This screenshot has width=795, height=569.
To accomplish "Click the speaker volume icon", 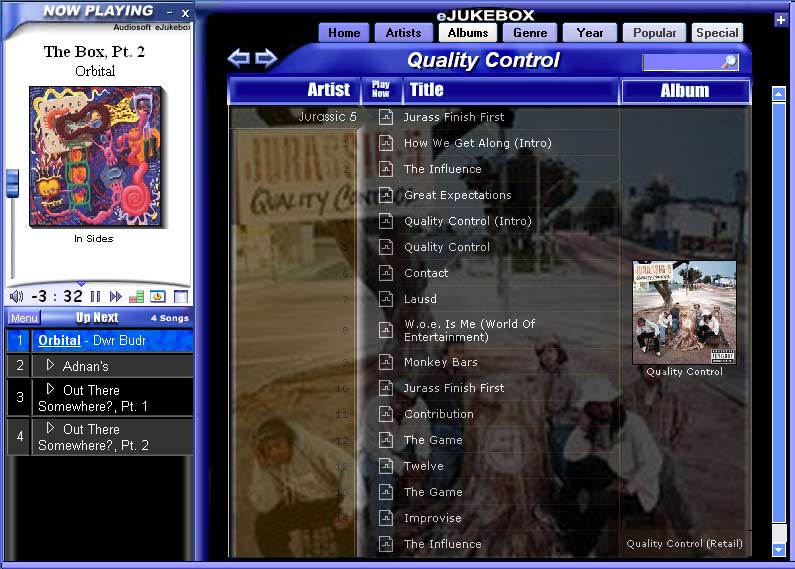I will pos(16,297).
